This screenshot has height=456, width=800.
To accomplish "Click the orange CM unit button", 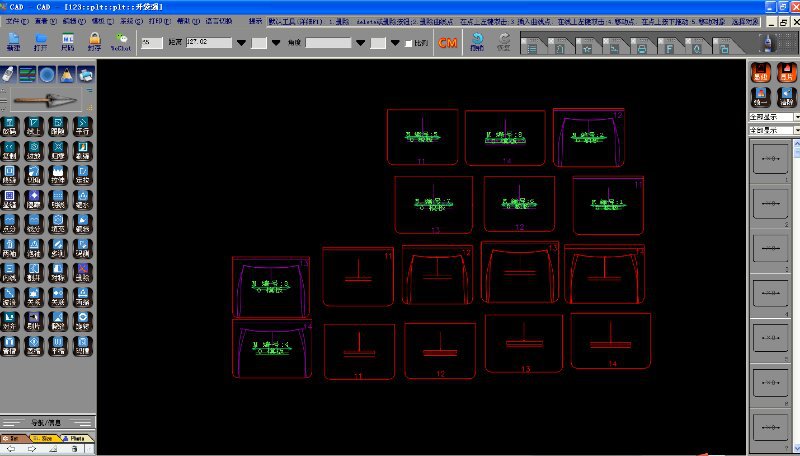I will [x=447, y=43].
